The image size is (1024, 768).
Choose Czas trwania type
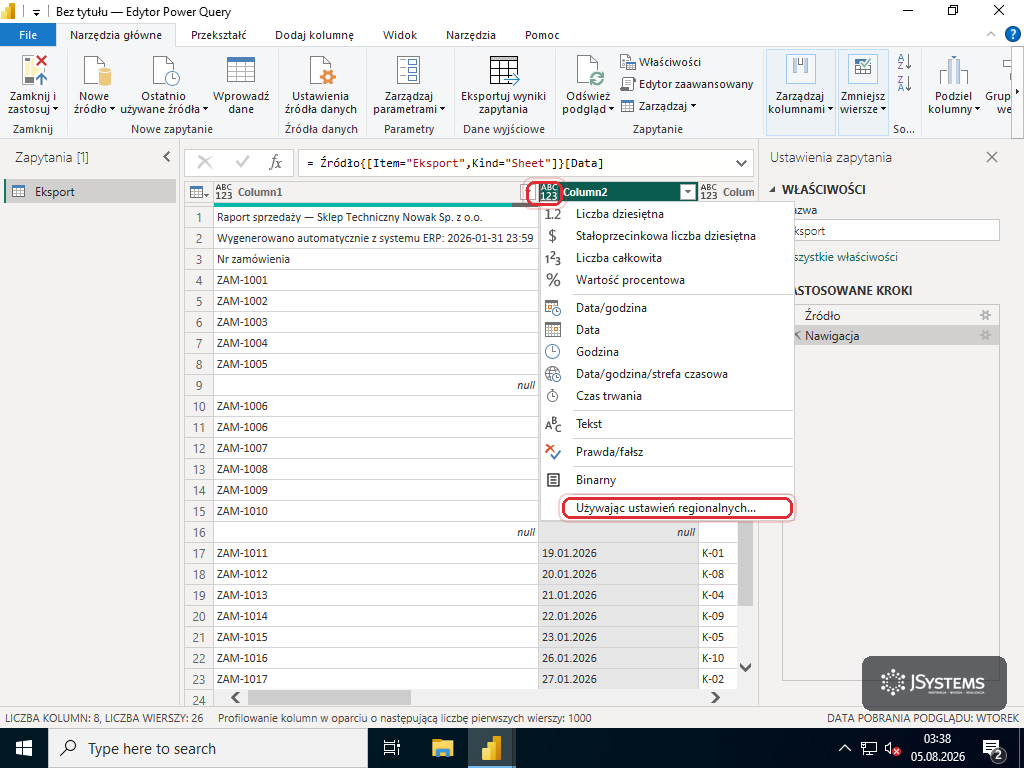coord(667,396)
